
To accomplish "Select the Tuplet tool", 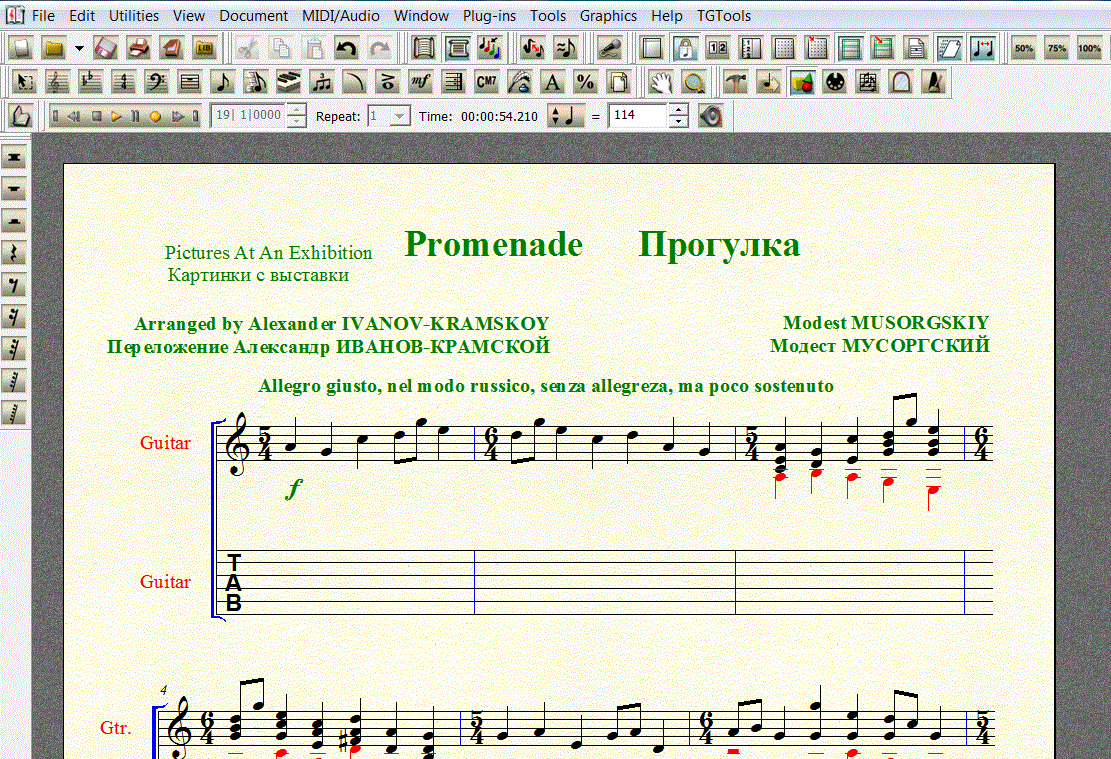I will (x=322, y=82).
